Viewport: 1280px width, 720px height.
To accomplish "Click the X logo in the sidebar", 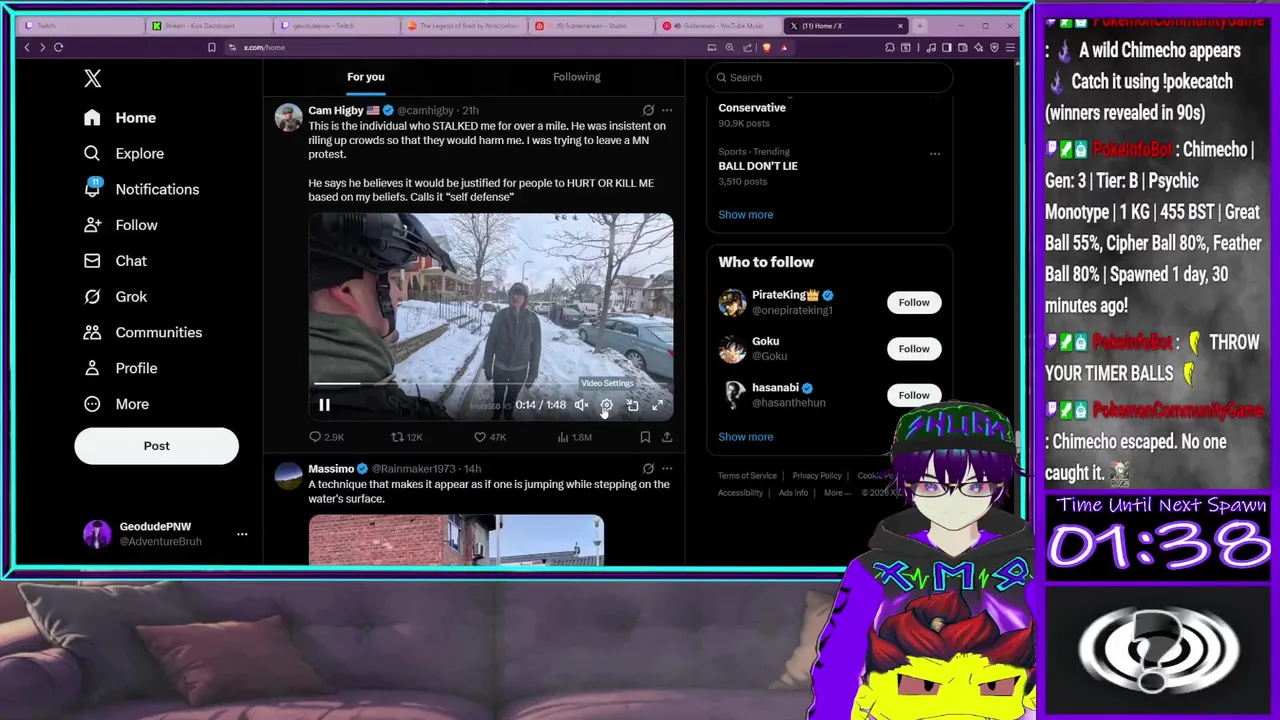I will point(93,78).
